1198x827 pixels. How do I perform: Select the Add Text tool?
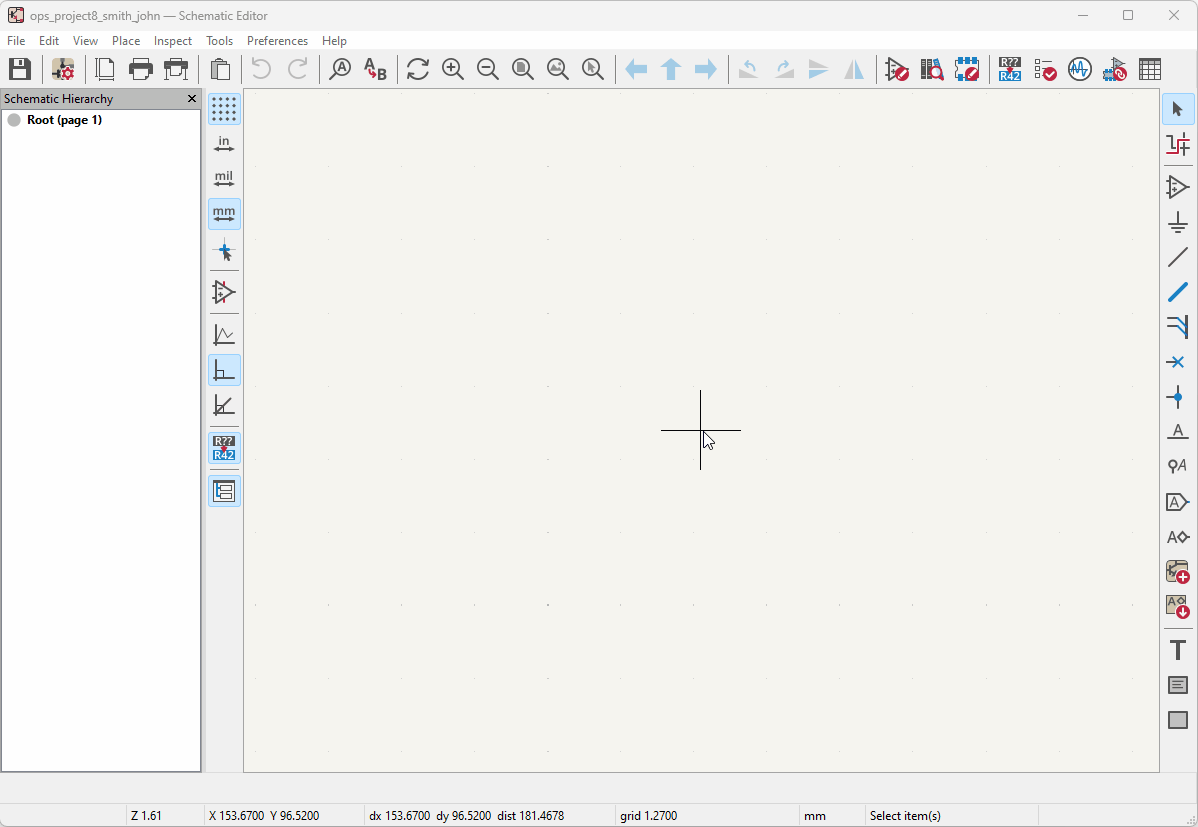pos(1177,650)
